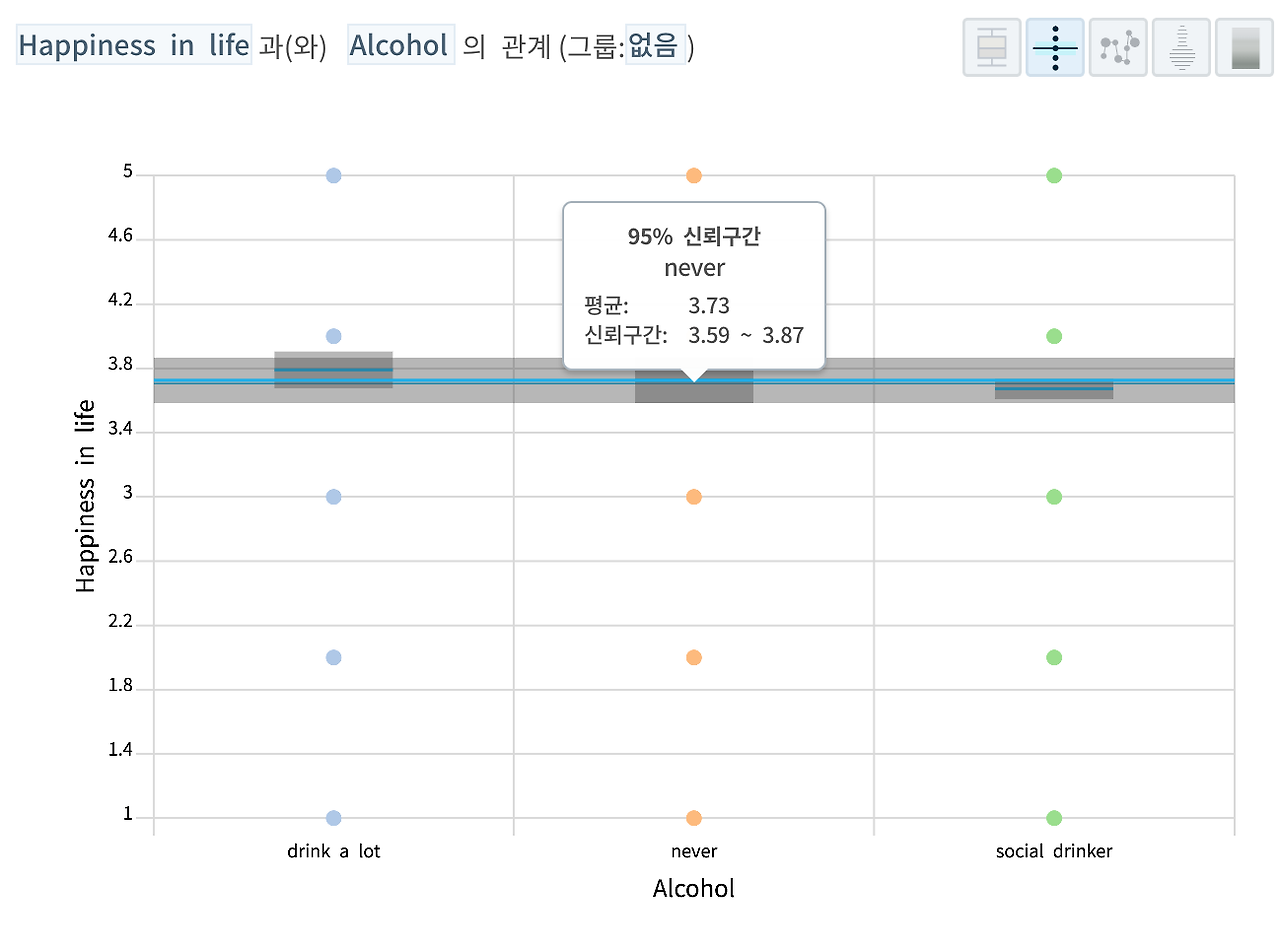Image resolution: width=1280 pixels, height=950 pixels.
Task: Click the vertical 'Happiness in life' y-axis title
Action: point(86,496)
